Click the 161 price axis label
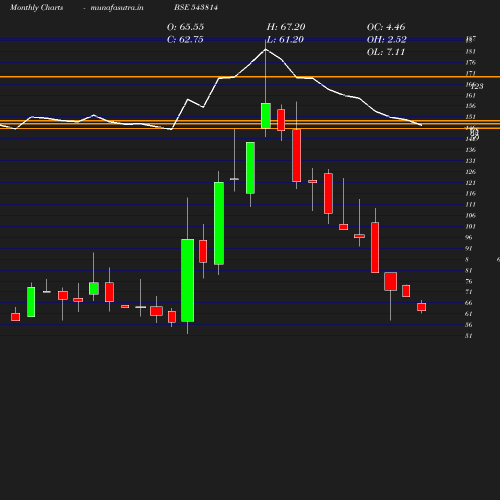This screenshot has width=500, height=500. tap(471, 96)
